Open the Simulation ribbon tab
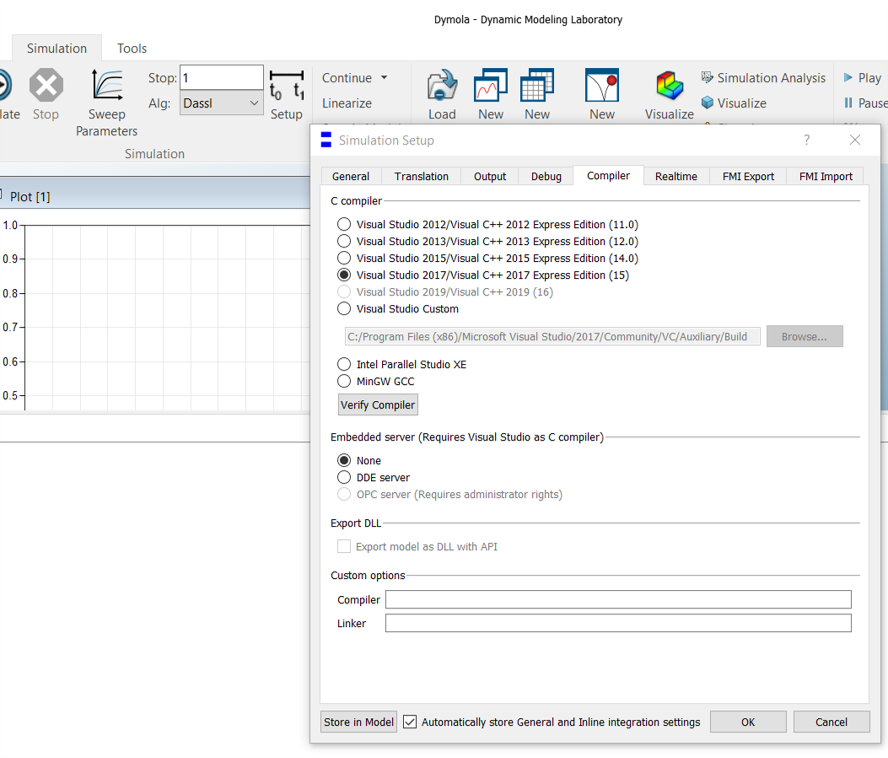Screen dimensions: 888x758 coord(57,48)
